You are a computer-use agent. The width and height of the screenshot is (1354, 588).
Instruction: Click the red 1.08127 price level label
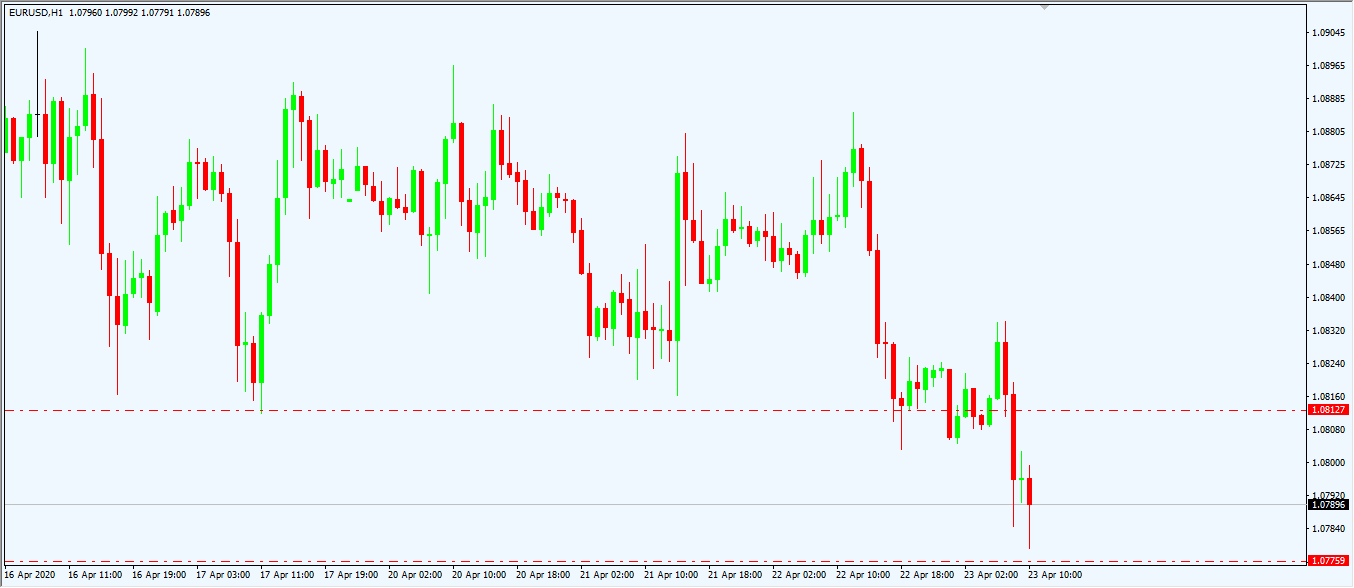(1329, 410)
